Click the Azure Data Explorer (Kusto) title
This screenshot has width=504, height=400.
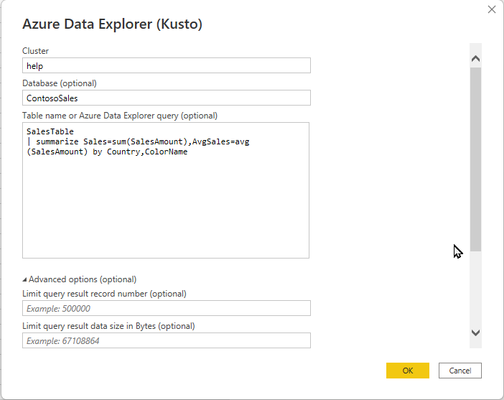pos(112,24)
